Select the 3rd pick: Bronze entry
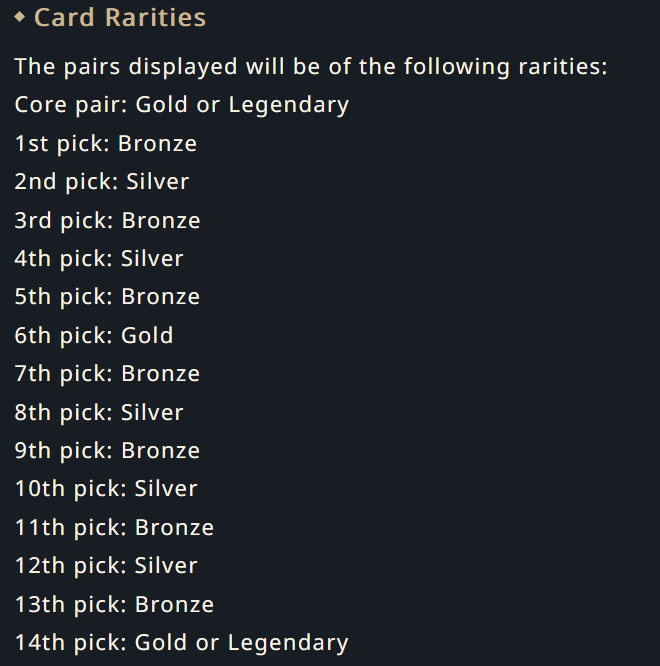 pyautogui.click(x=107, y=220)
